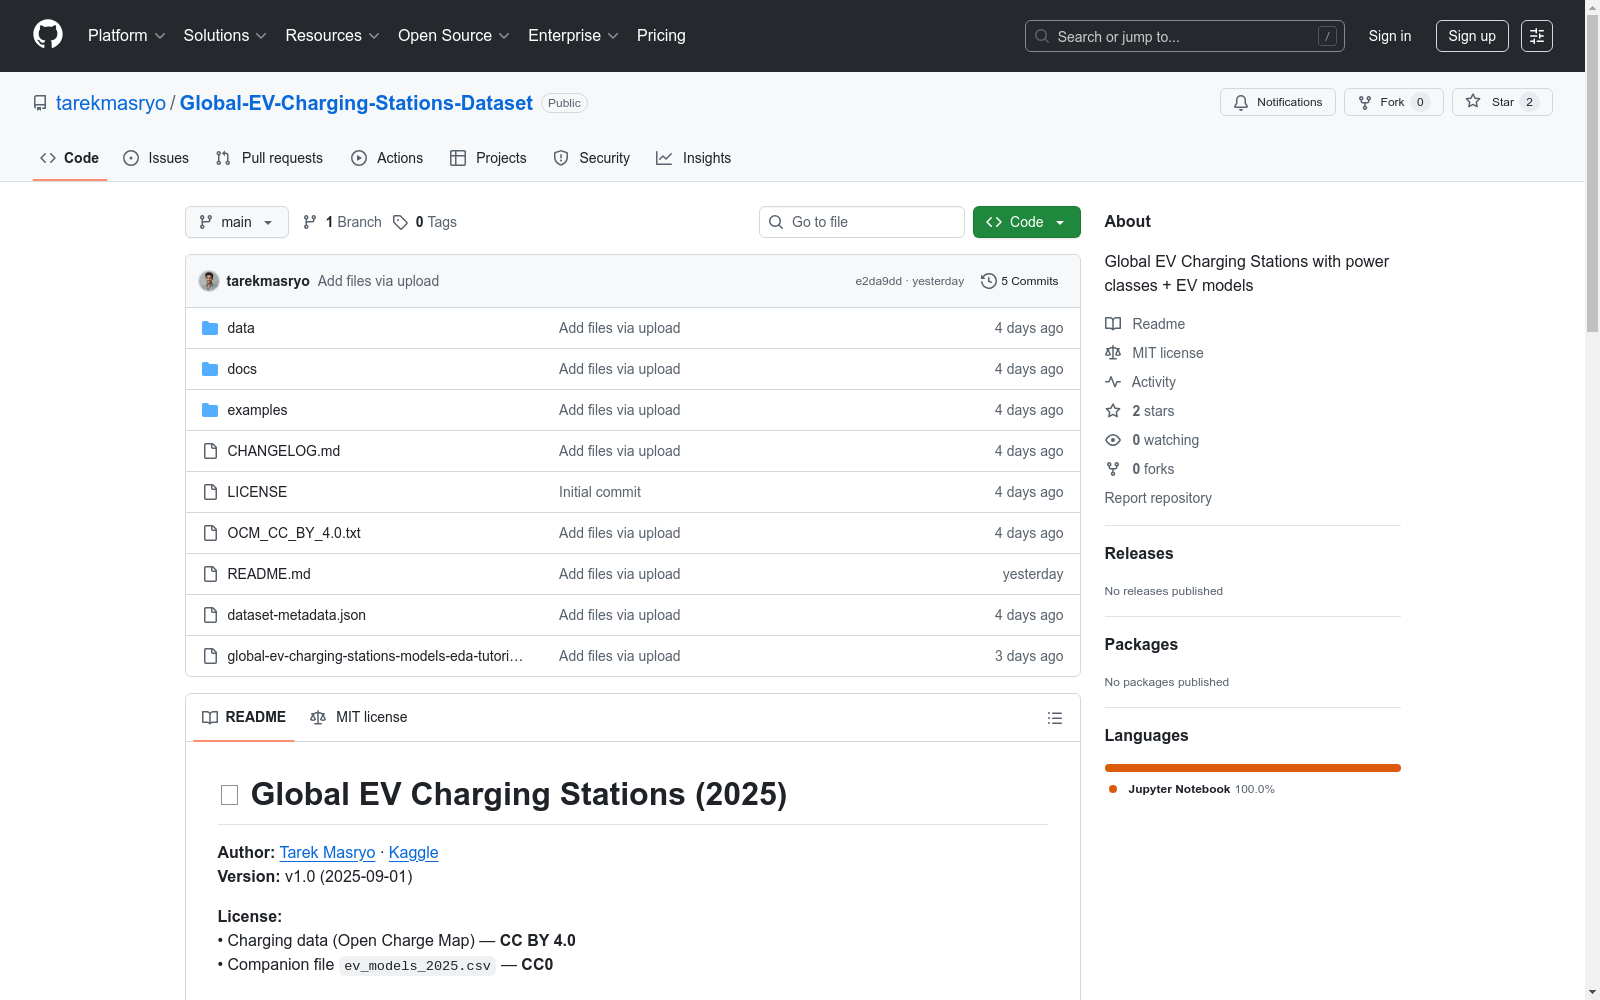Viewport: 1600px width, 1000px height.
Task: Click the repository icon before tarekmasryo
Action: [x=40, y=103]
